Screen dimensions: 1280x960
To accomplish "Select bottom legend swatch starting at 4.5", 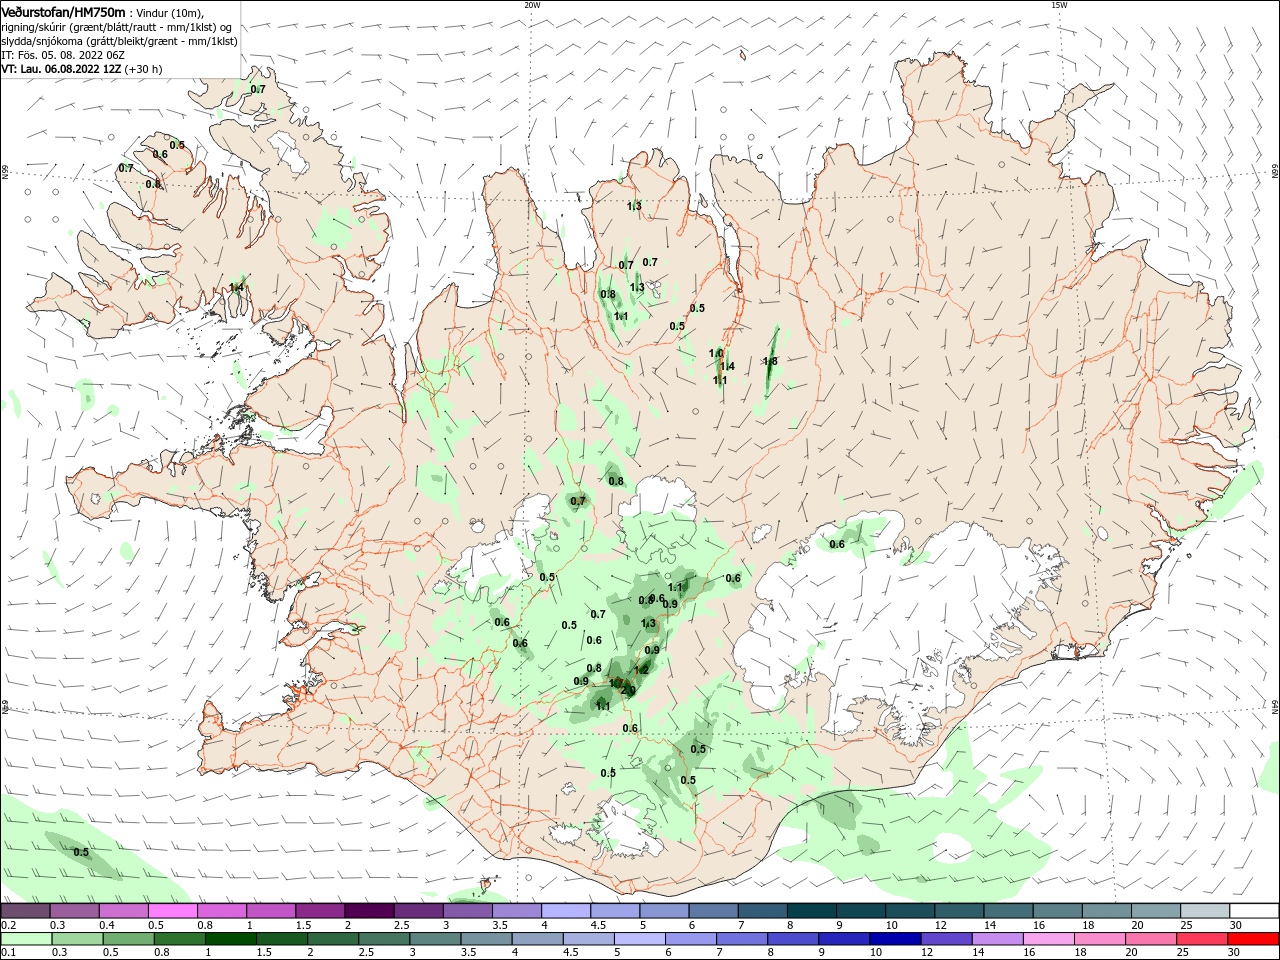I will [588, 939].
